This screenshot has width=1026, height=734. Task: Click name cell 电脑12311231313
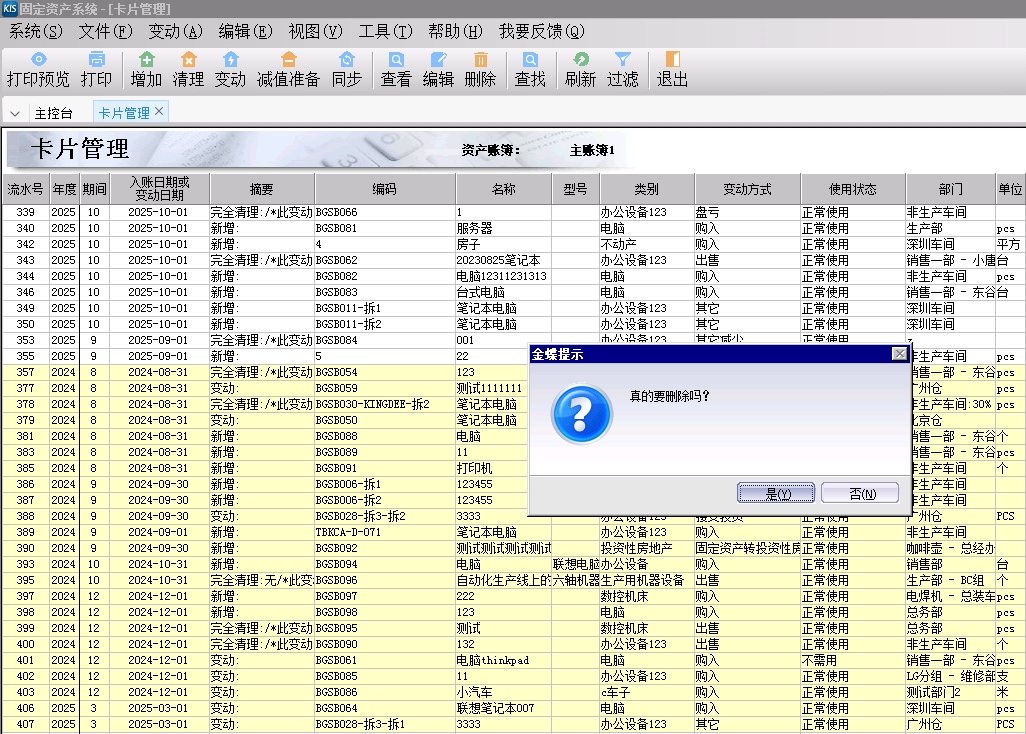pos(504,277)
